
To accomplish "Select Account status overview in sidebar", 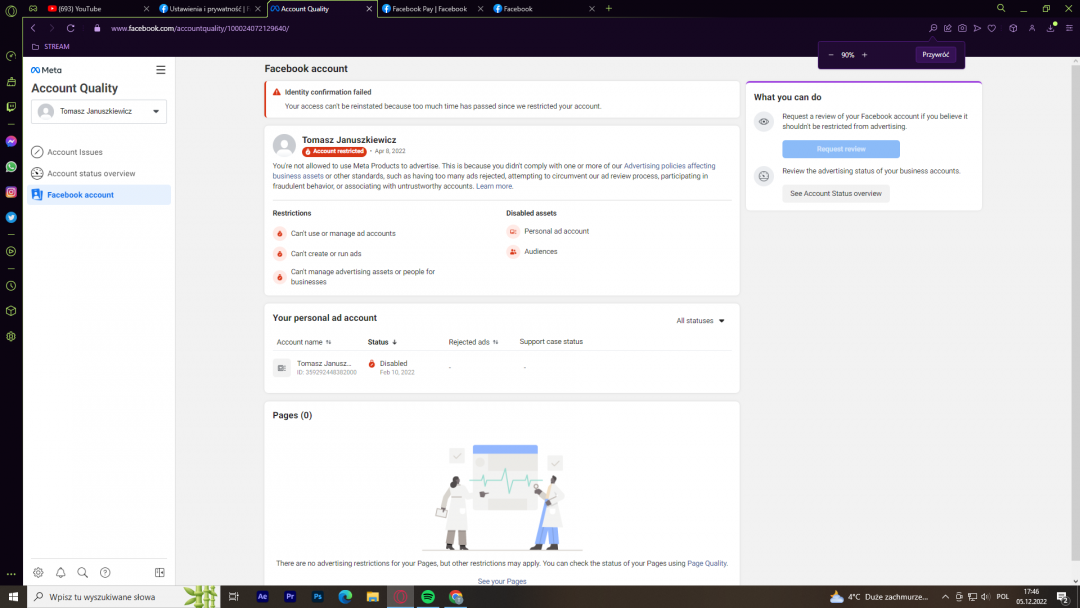I will click(91, 174).
